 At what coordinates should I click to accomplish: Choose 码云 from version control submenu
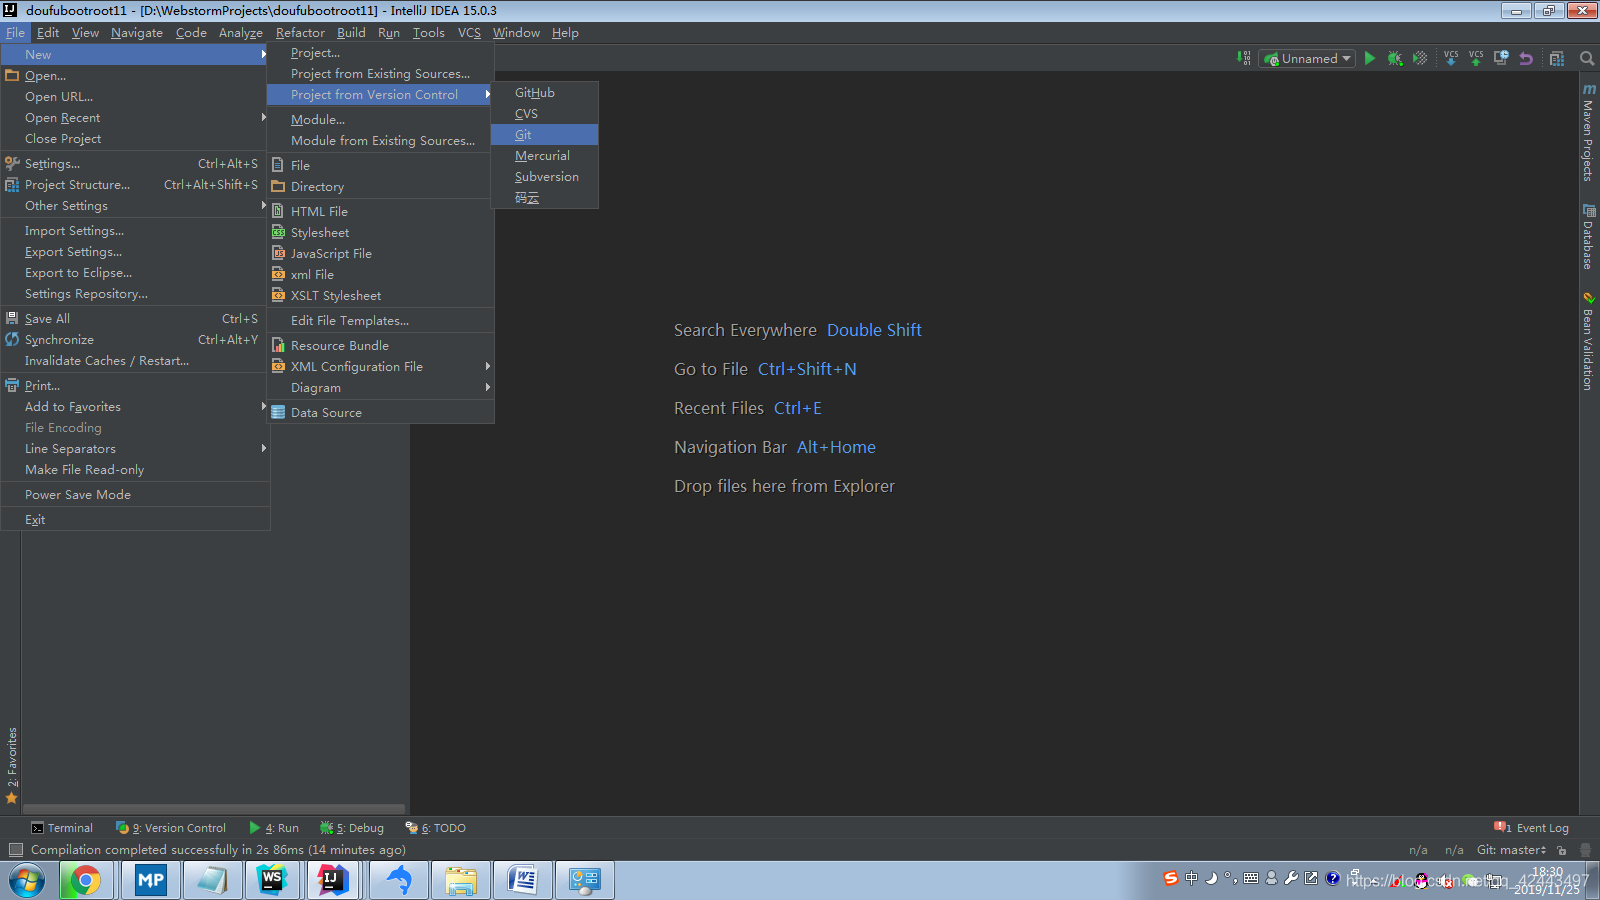pos(545,198)
